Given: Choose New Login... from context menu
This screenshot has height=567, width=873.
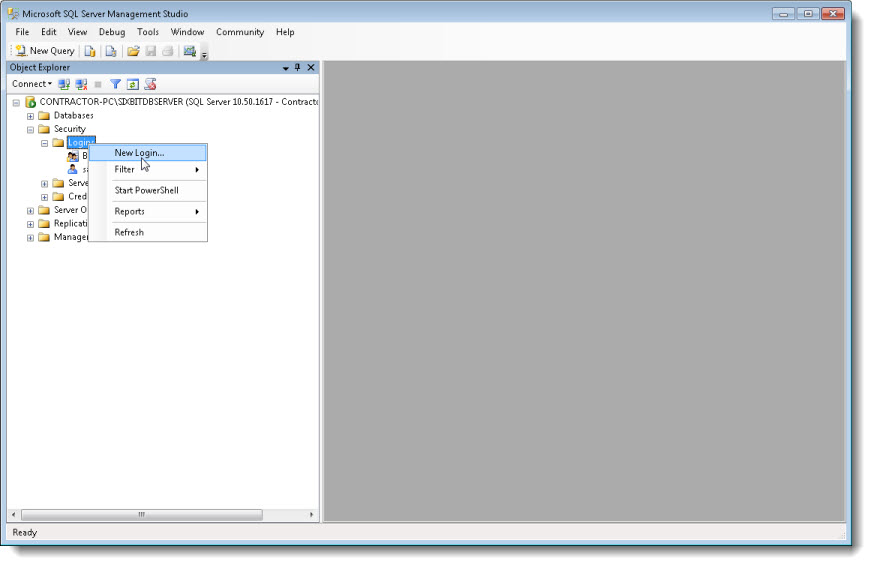Looking at the screenshot, I should pos(148,153).
